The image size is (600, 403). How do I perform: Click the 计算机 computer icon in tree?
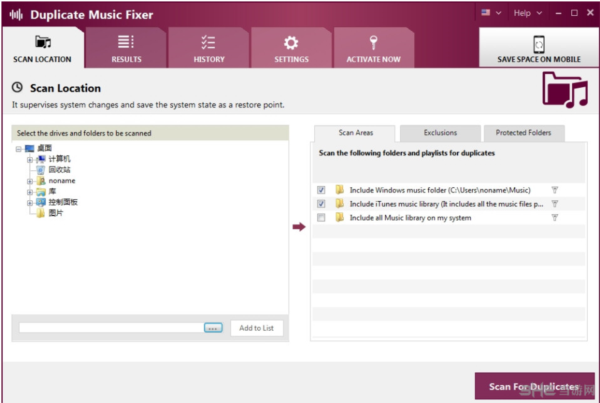click(41, 159)
